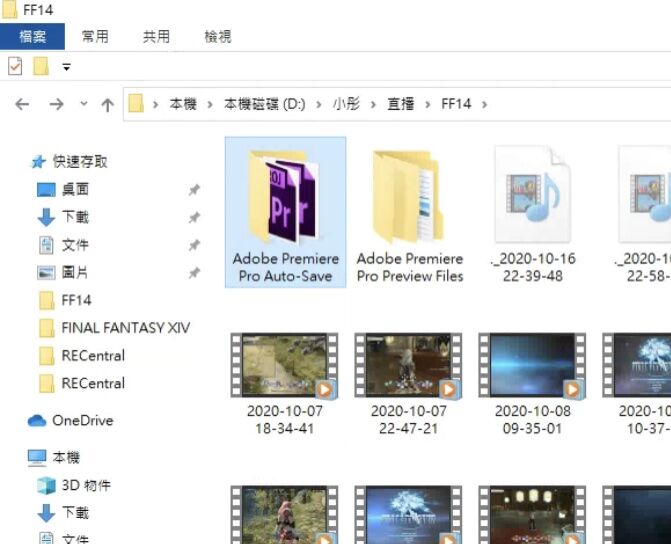Navigate to 本機 in the address bar
Screen dimensions: 671x544
pos(183,104)
